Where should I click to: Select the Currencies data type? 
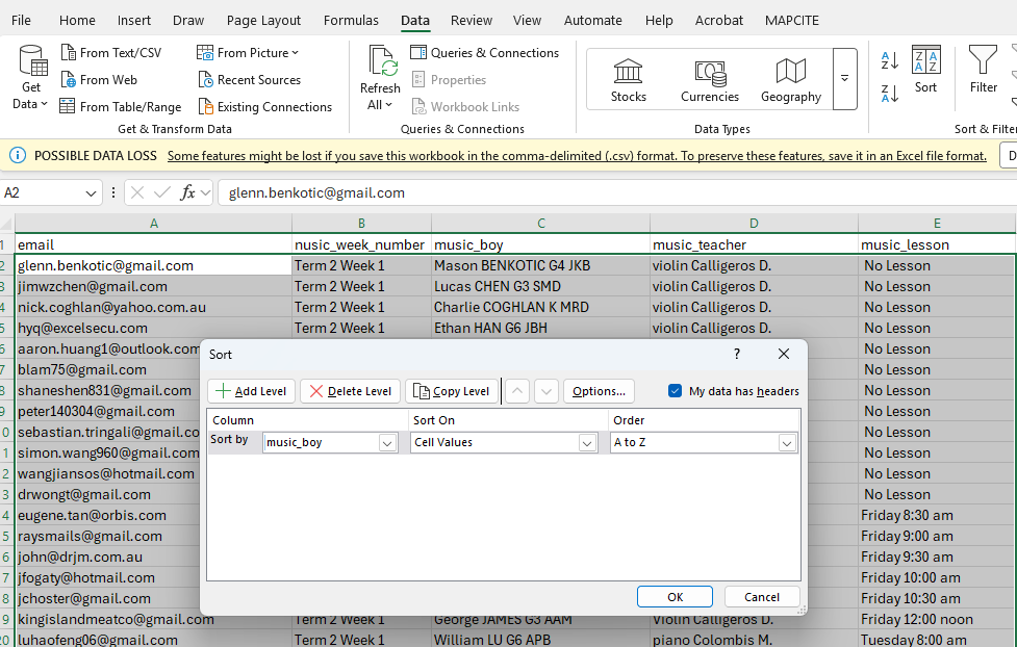click(x=710, y=80)
